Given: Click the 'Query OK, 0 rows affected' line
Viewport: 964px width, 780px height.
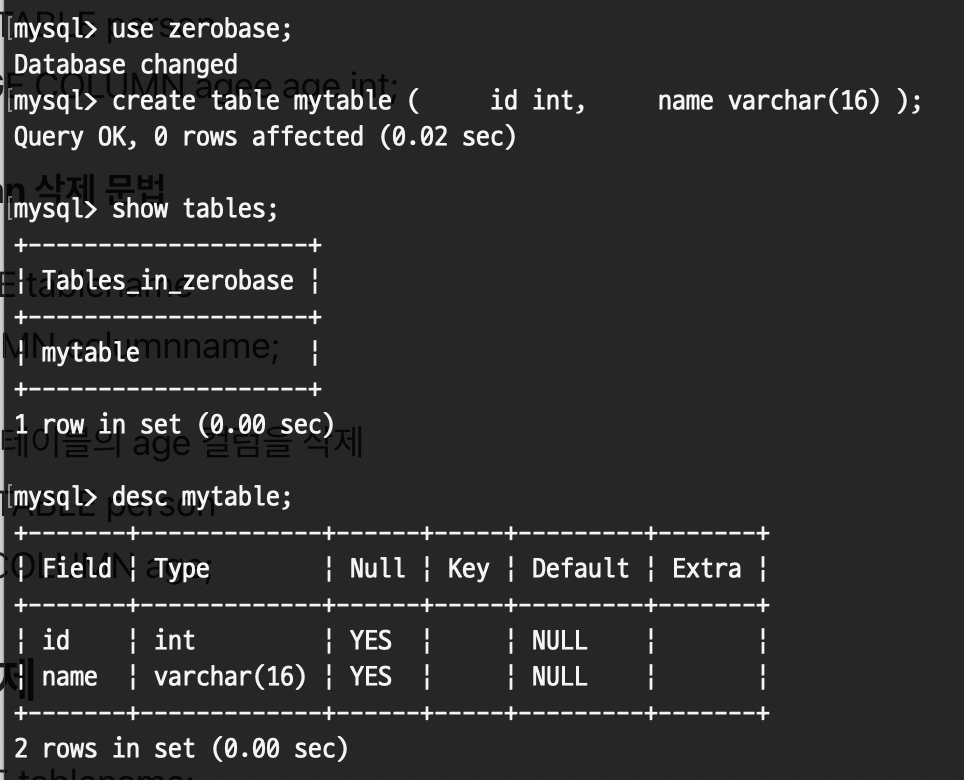Looking at the screenshot, I should click(x=265, y=136).
